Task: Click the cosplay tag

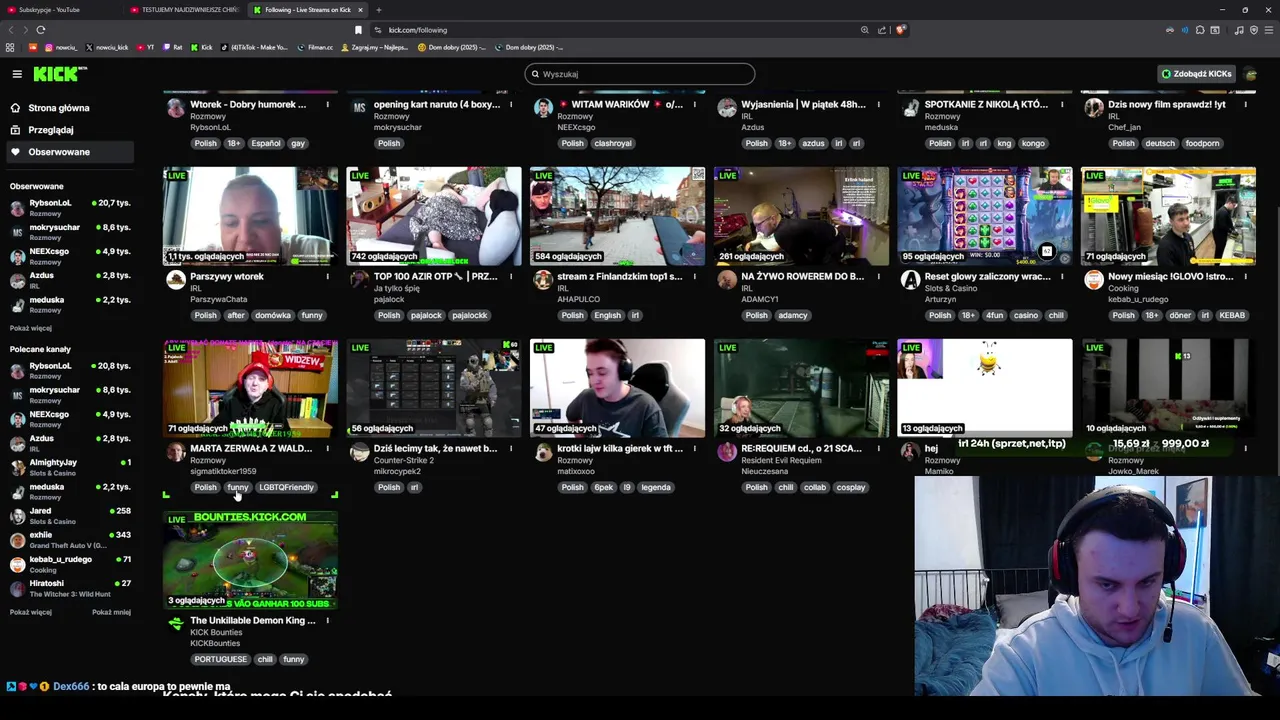Action: tap(851, 487)
